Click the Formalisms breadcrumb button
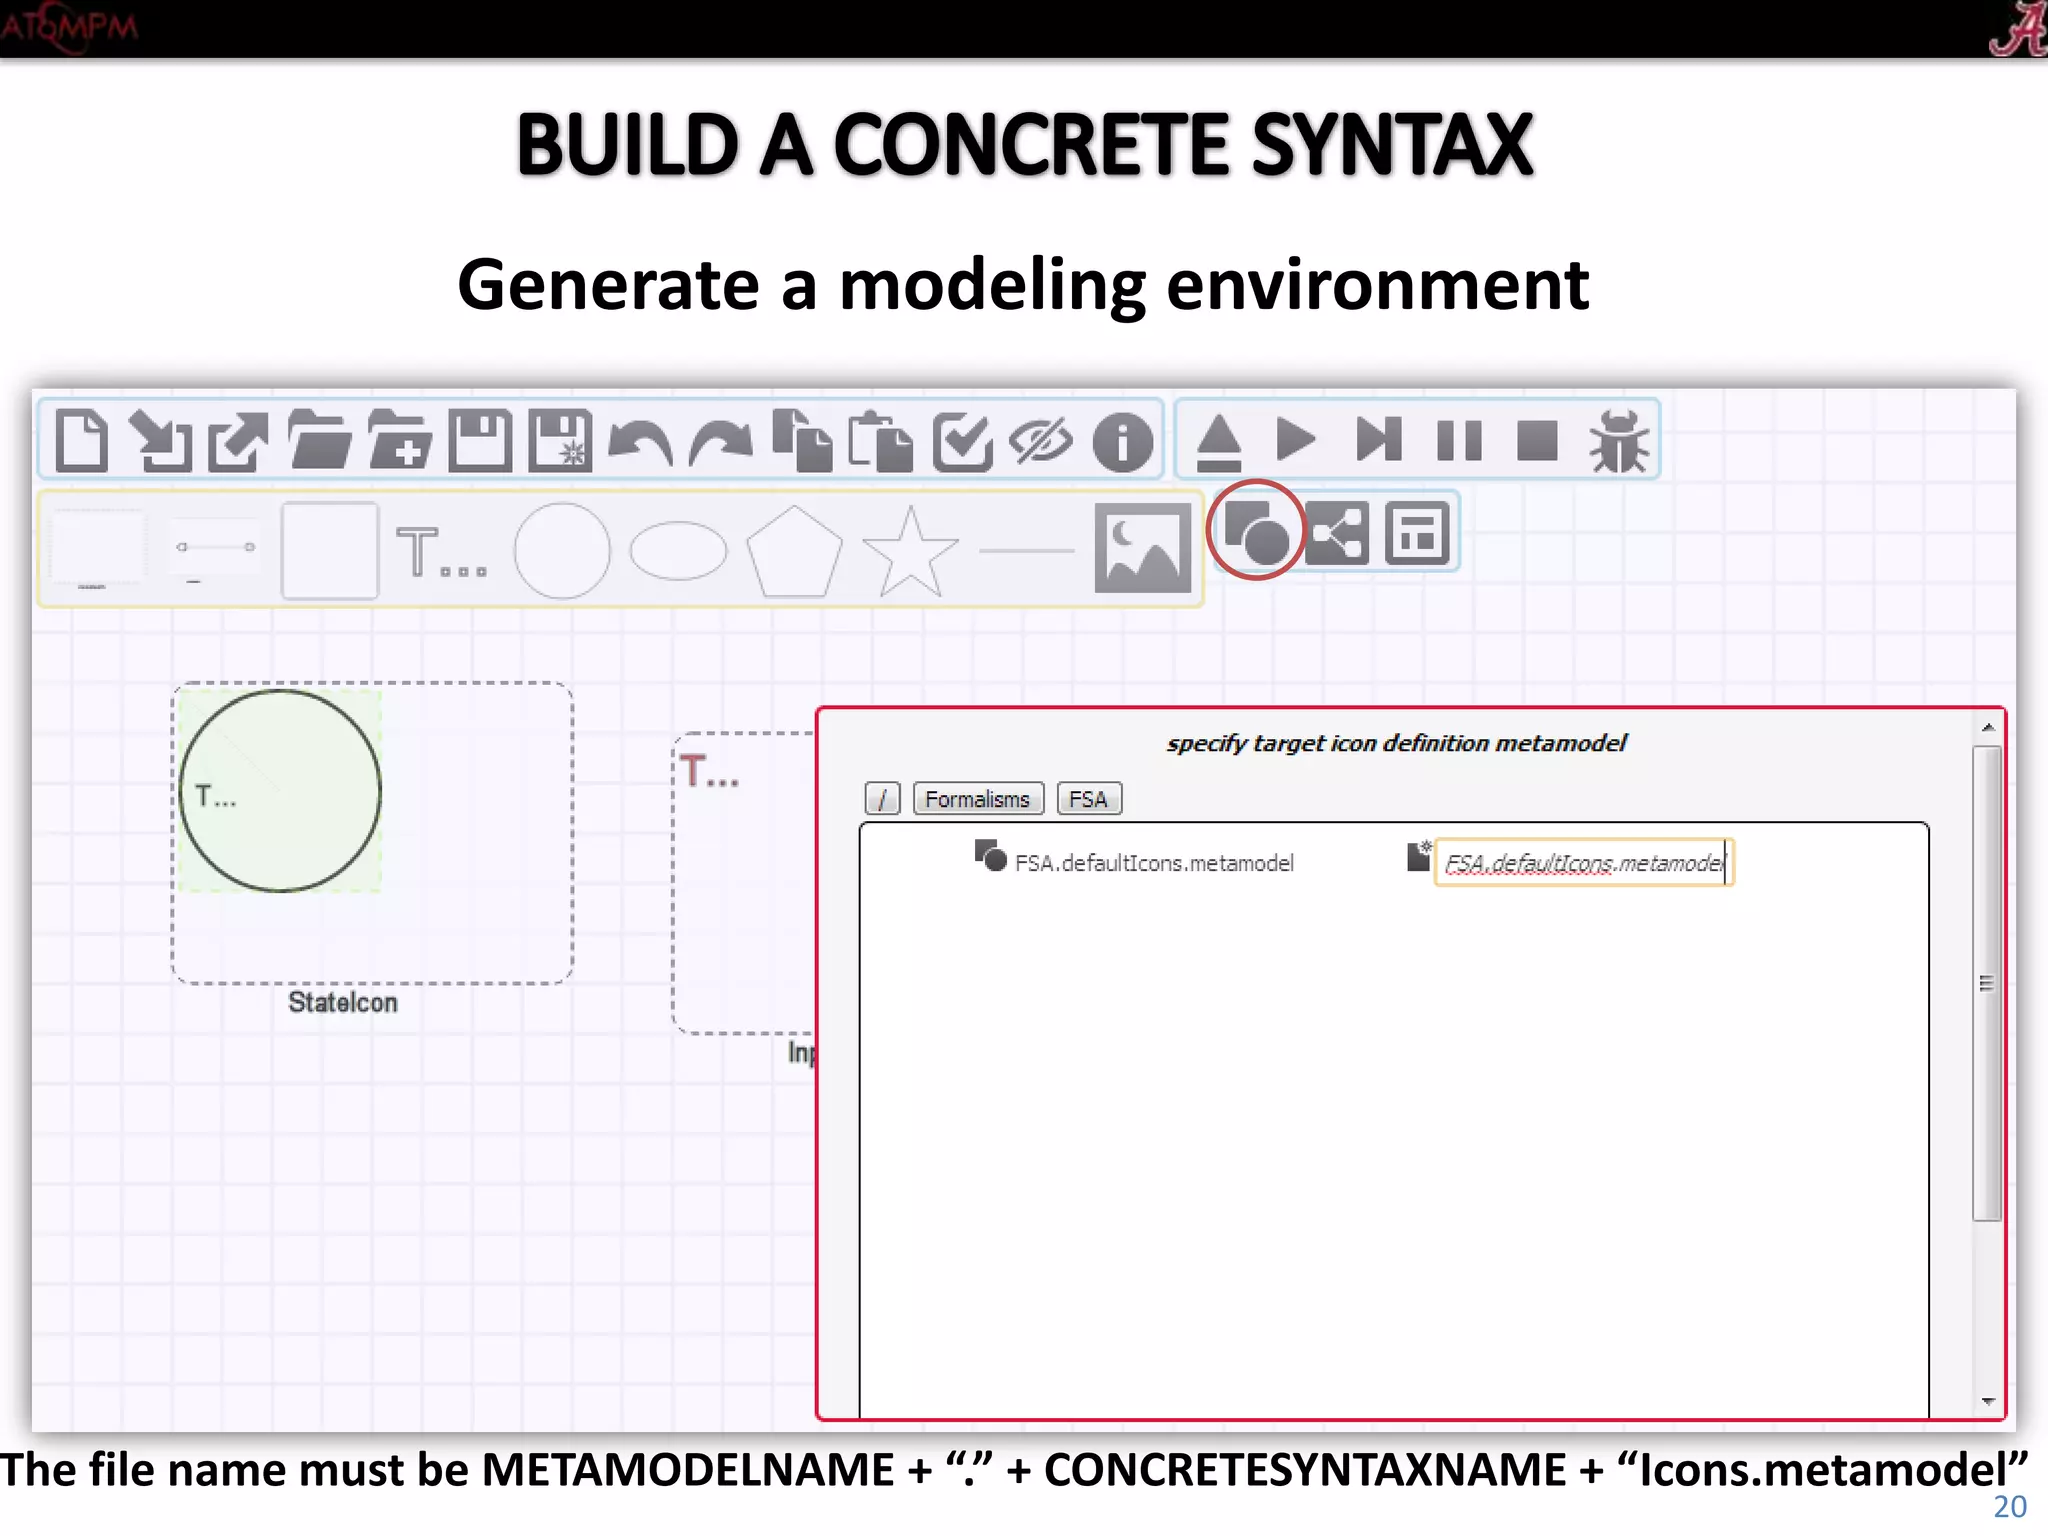Viewport: 2048px width, 1536px height. pyautogui.click(x=978, y=799)
